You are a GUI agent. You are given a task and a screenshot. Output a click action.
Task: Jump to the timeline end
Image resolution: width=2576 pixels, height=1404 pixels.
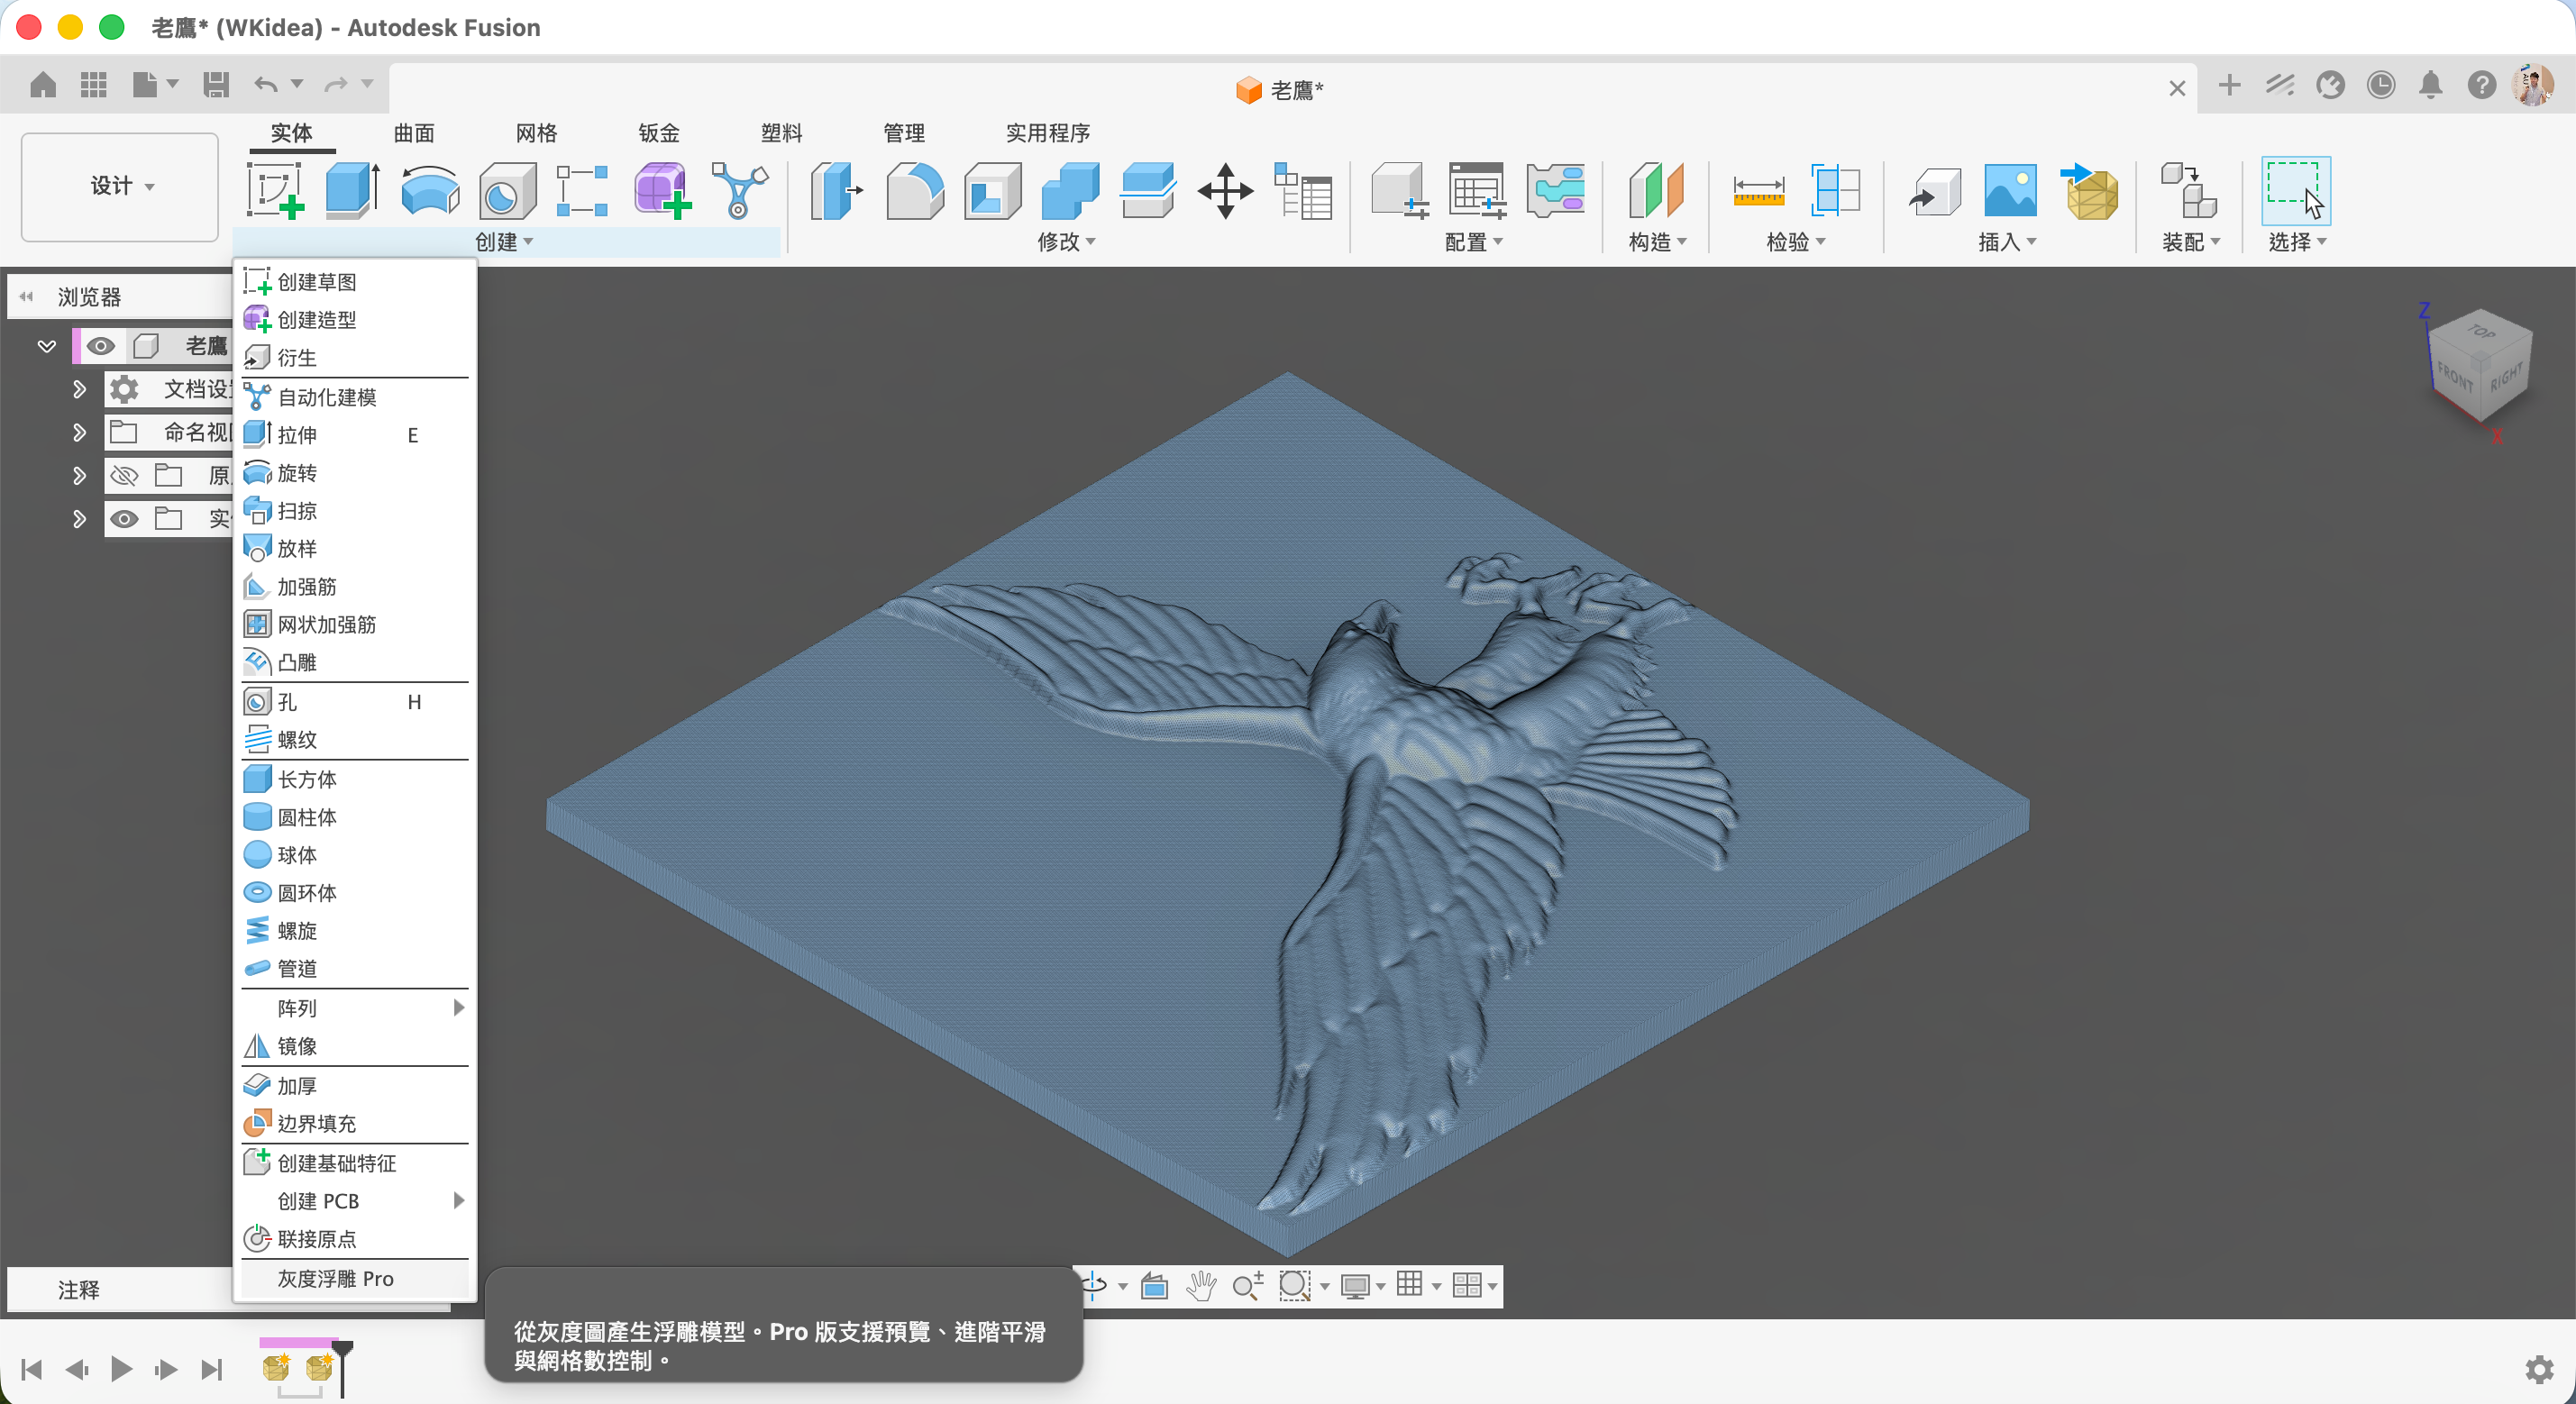pos(212,1369)
